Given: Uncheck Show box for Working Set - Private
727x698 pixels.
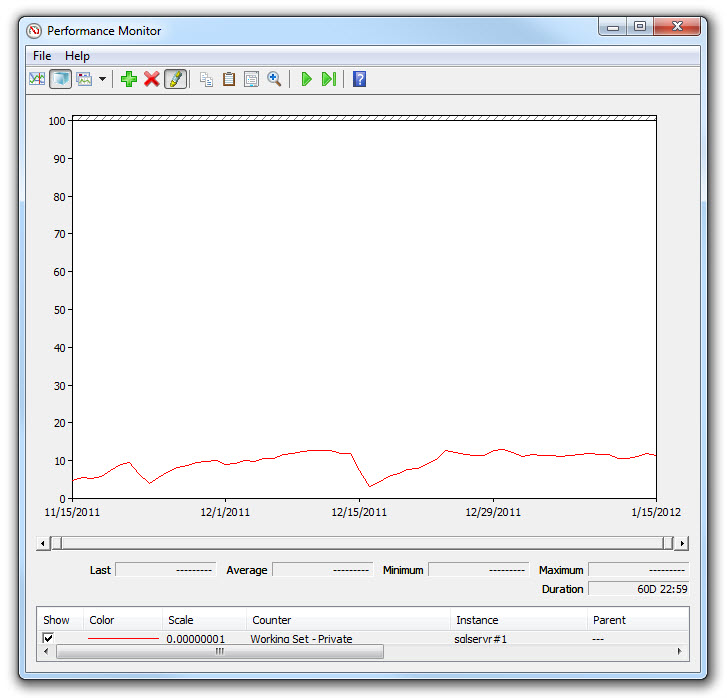Looking at the screenshot, I should pyautogui.click(x=48, y=638).
